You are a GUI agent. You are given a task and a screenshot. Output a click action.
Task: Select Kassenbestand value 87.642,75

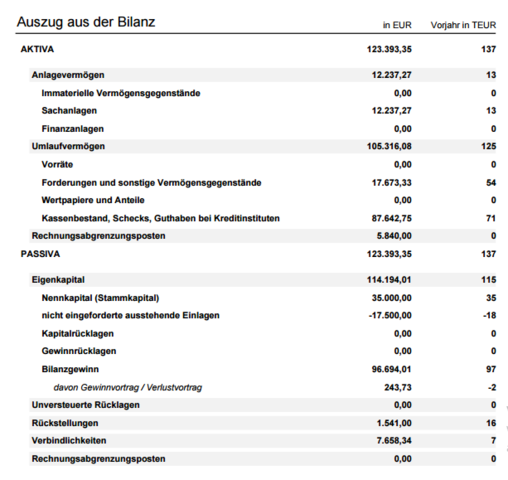point(392,219)
